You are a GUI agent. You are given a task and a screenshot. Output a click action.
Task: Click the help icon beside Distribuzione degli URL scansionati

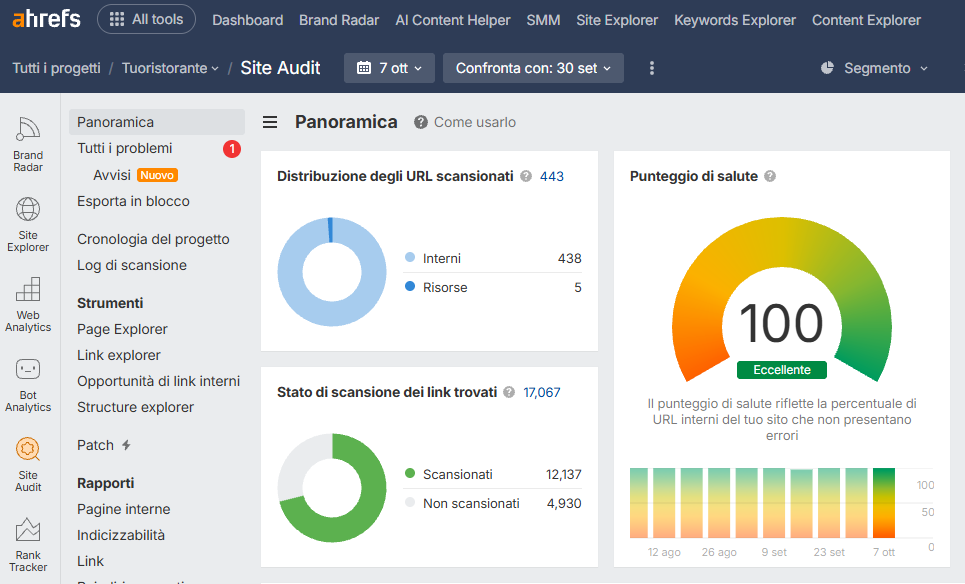tap(526, 176)
